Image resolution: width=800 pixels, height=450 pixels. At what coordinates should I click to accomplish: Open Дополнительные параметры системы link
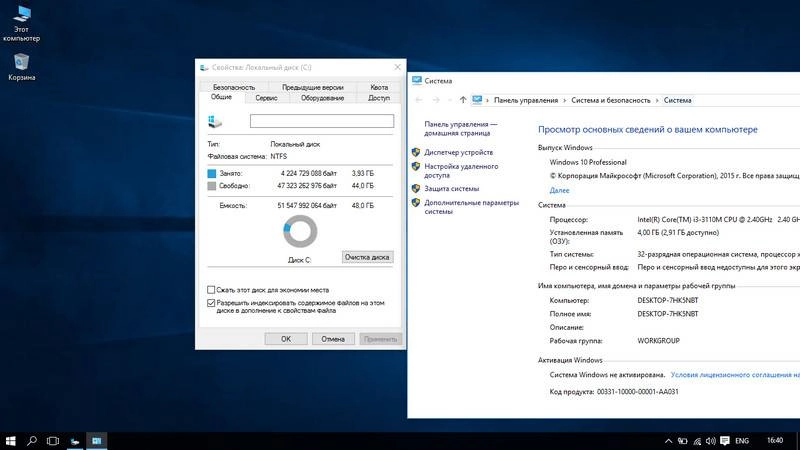[x=471, y=207]
